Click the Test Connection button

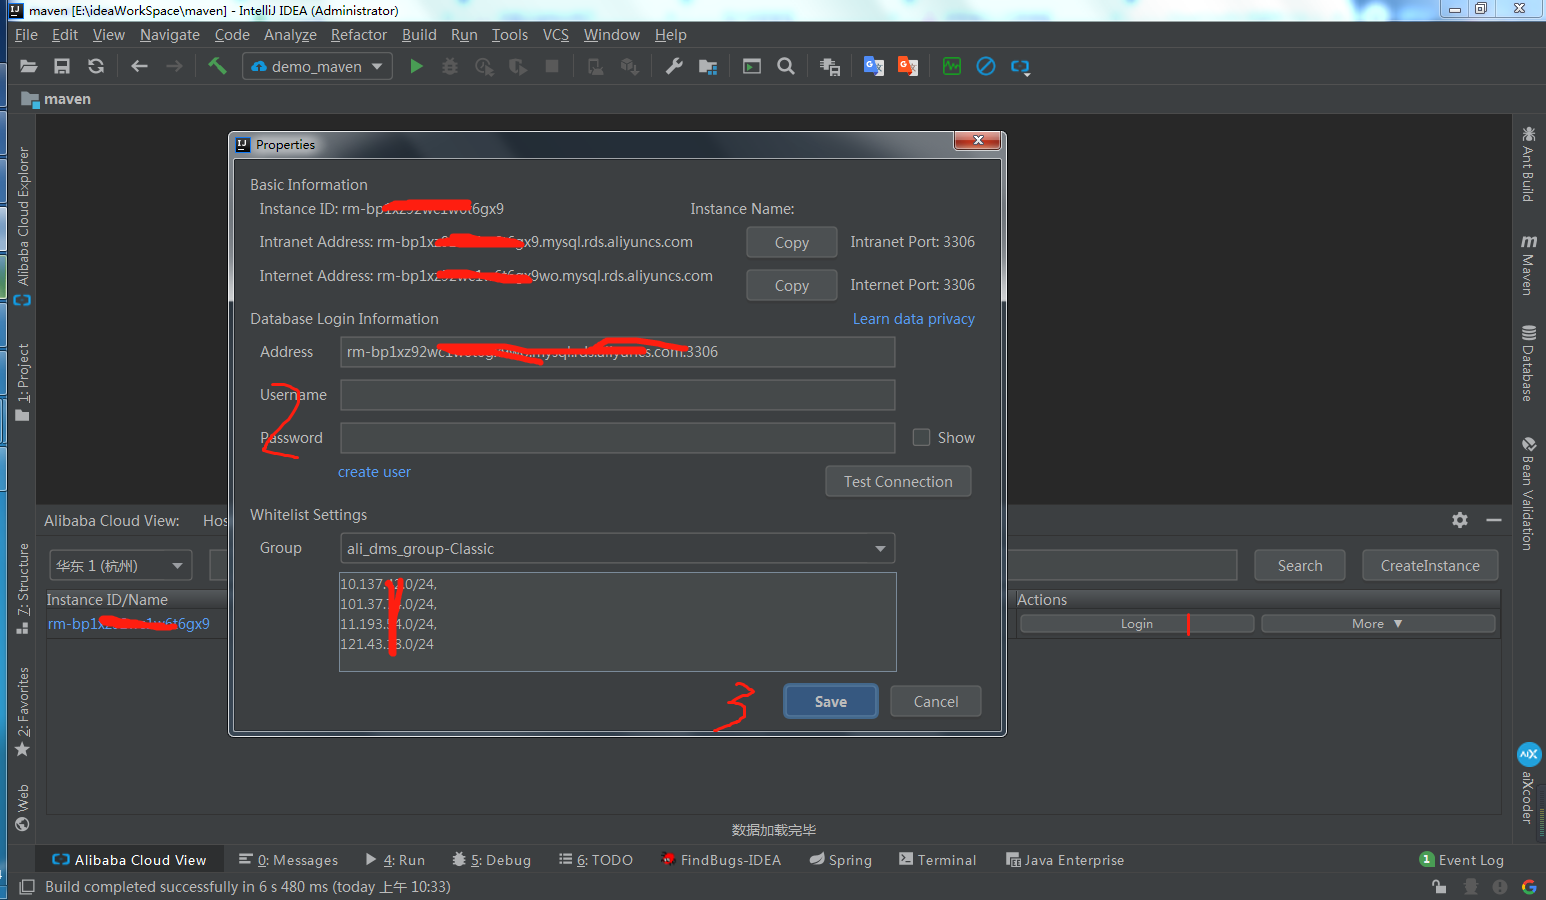click(898, 481)
